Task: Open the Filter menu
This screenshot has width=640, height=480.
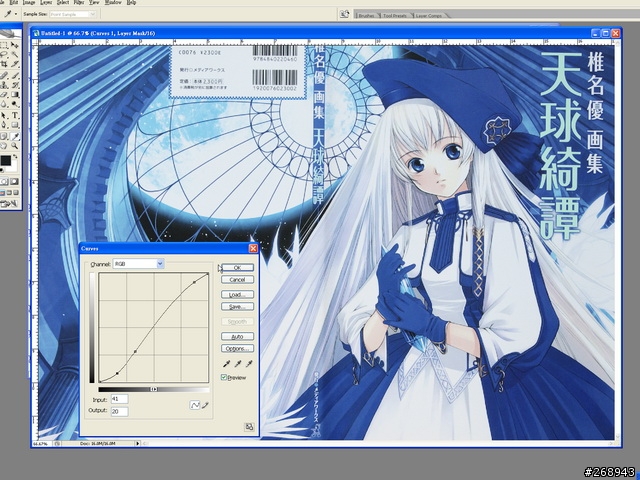Action: pyautogui.click(x=79, y=2)
